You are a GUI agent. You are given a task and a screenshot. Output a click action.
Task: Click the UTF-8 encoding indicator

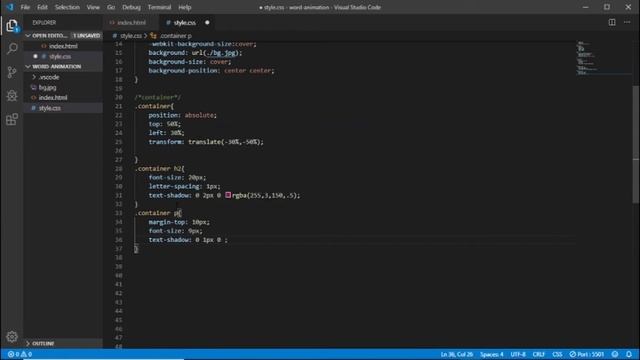518,354
